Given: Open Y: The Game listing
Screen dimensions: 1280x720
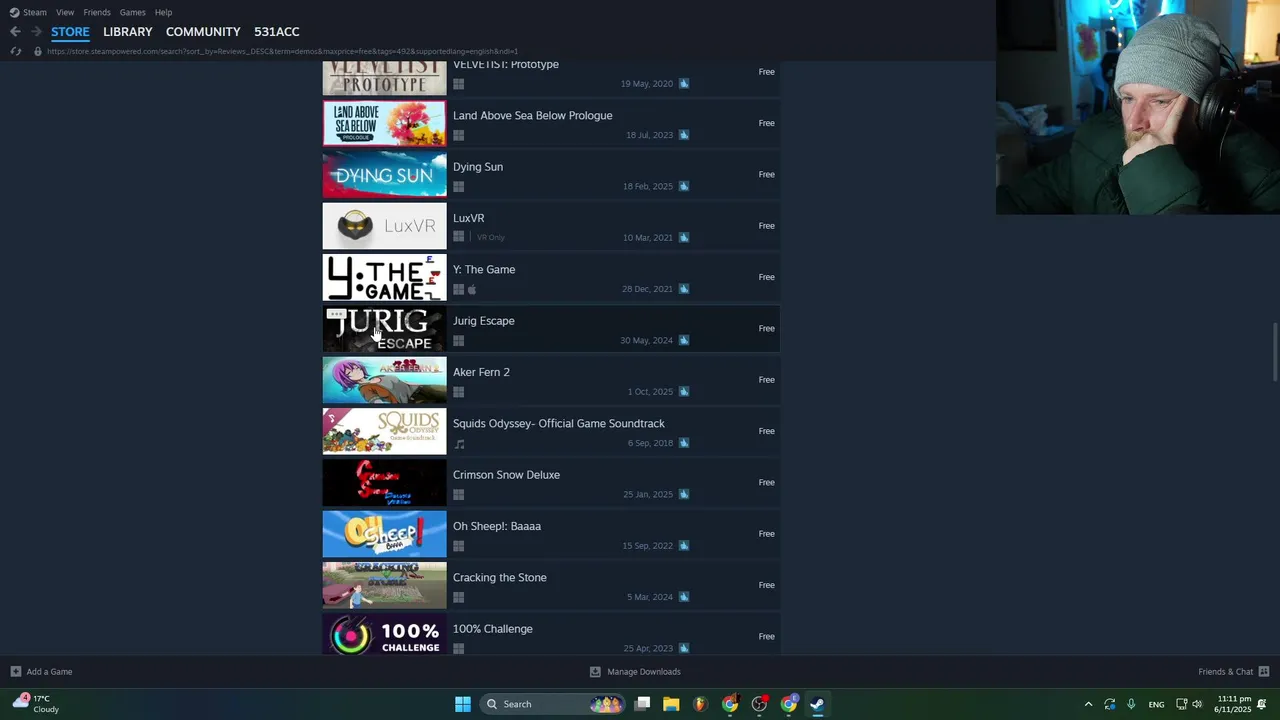Looking at the screenshot, I should (x=551, y=277).
